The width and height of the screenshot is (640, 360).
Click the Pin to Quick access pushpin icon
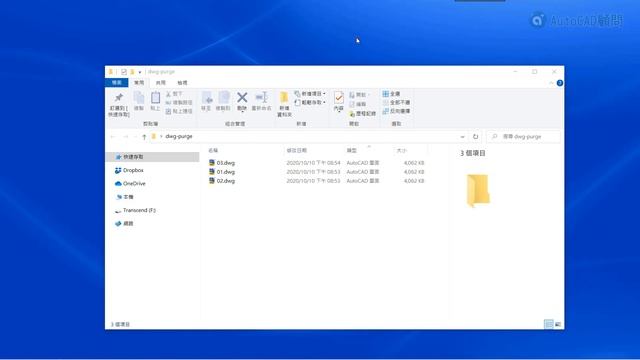119,98
